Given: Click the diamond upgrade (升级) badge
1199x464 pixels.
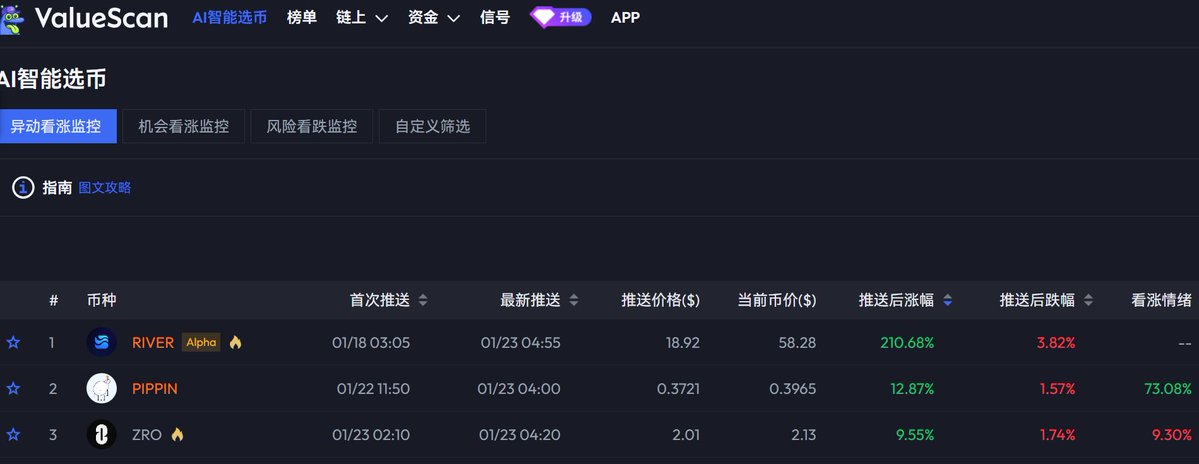Looking at the screenshot, I should [x=560, y=17].
